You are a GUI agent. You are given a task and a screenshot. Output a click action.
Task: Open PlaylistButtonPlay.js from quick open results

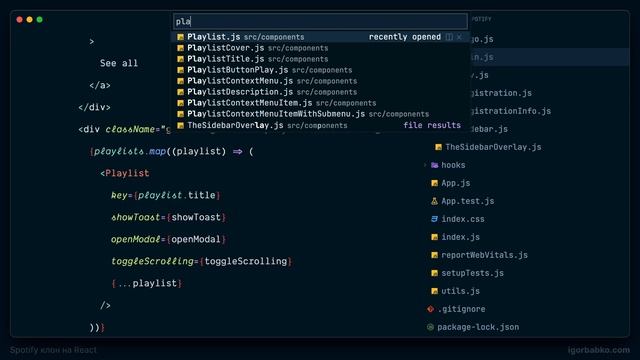(320, 70)
